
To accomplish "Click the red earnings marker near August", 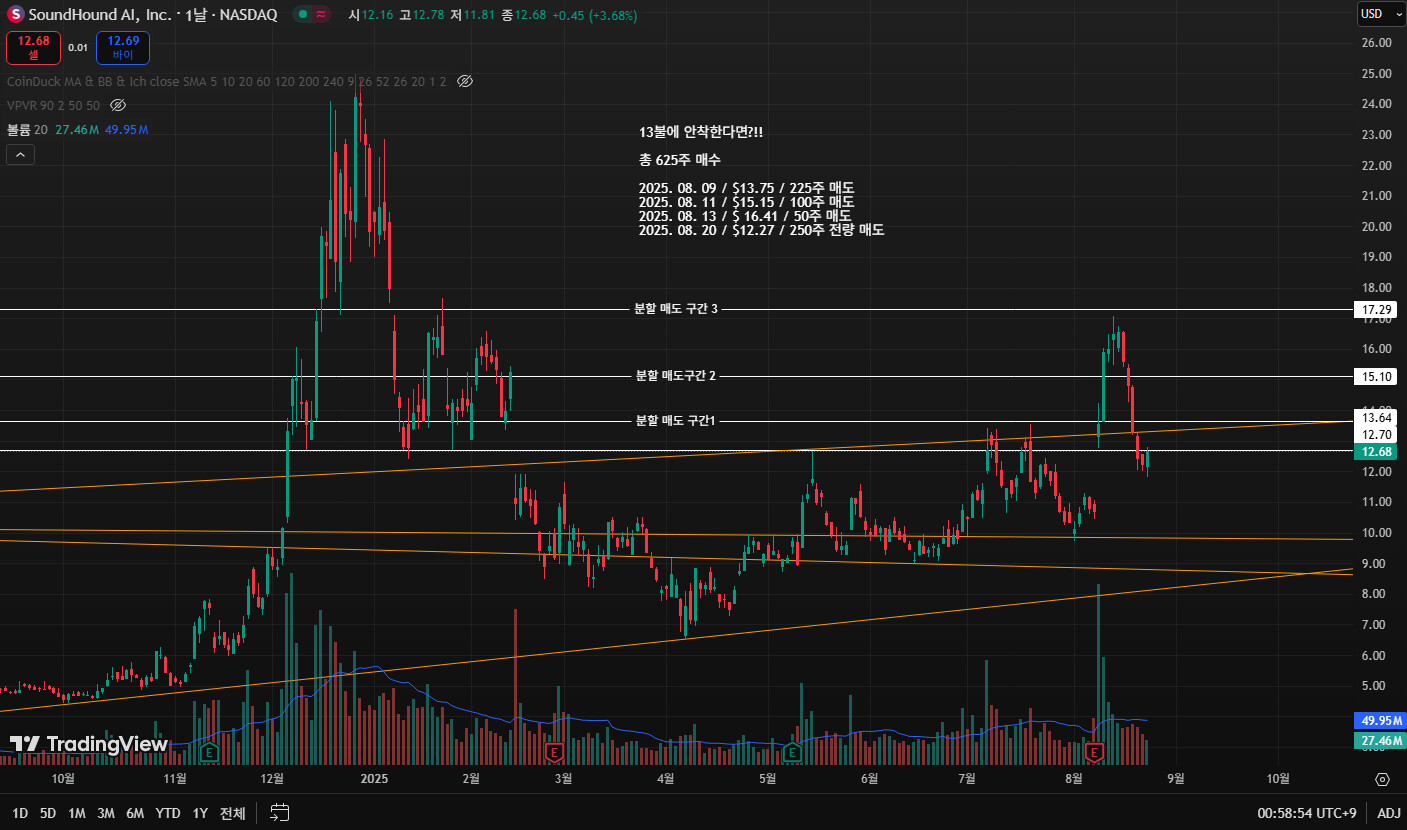I will tap(1094, 751).
